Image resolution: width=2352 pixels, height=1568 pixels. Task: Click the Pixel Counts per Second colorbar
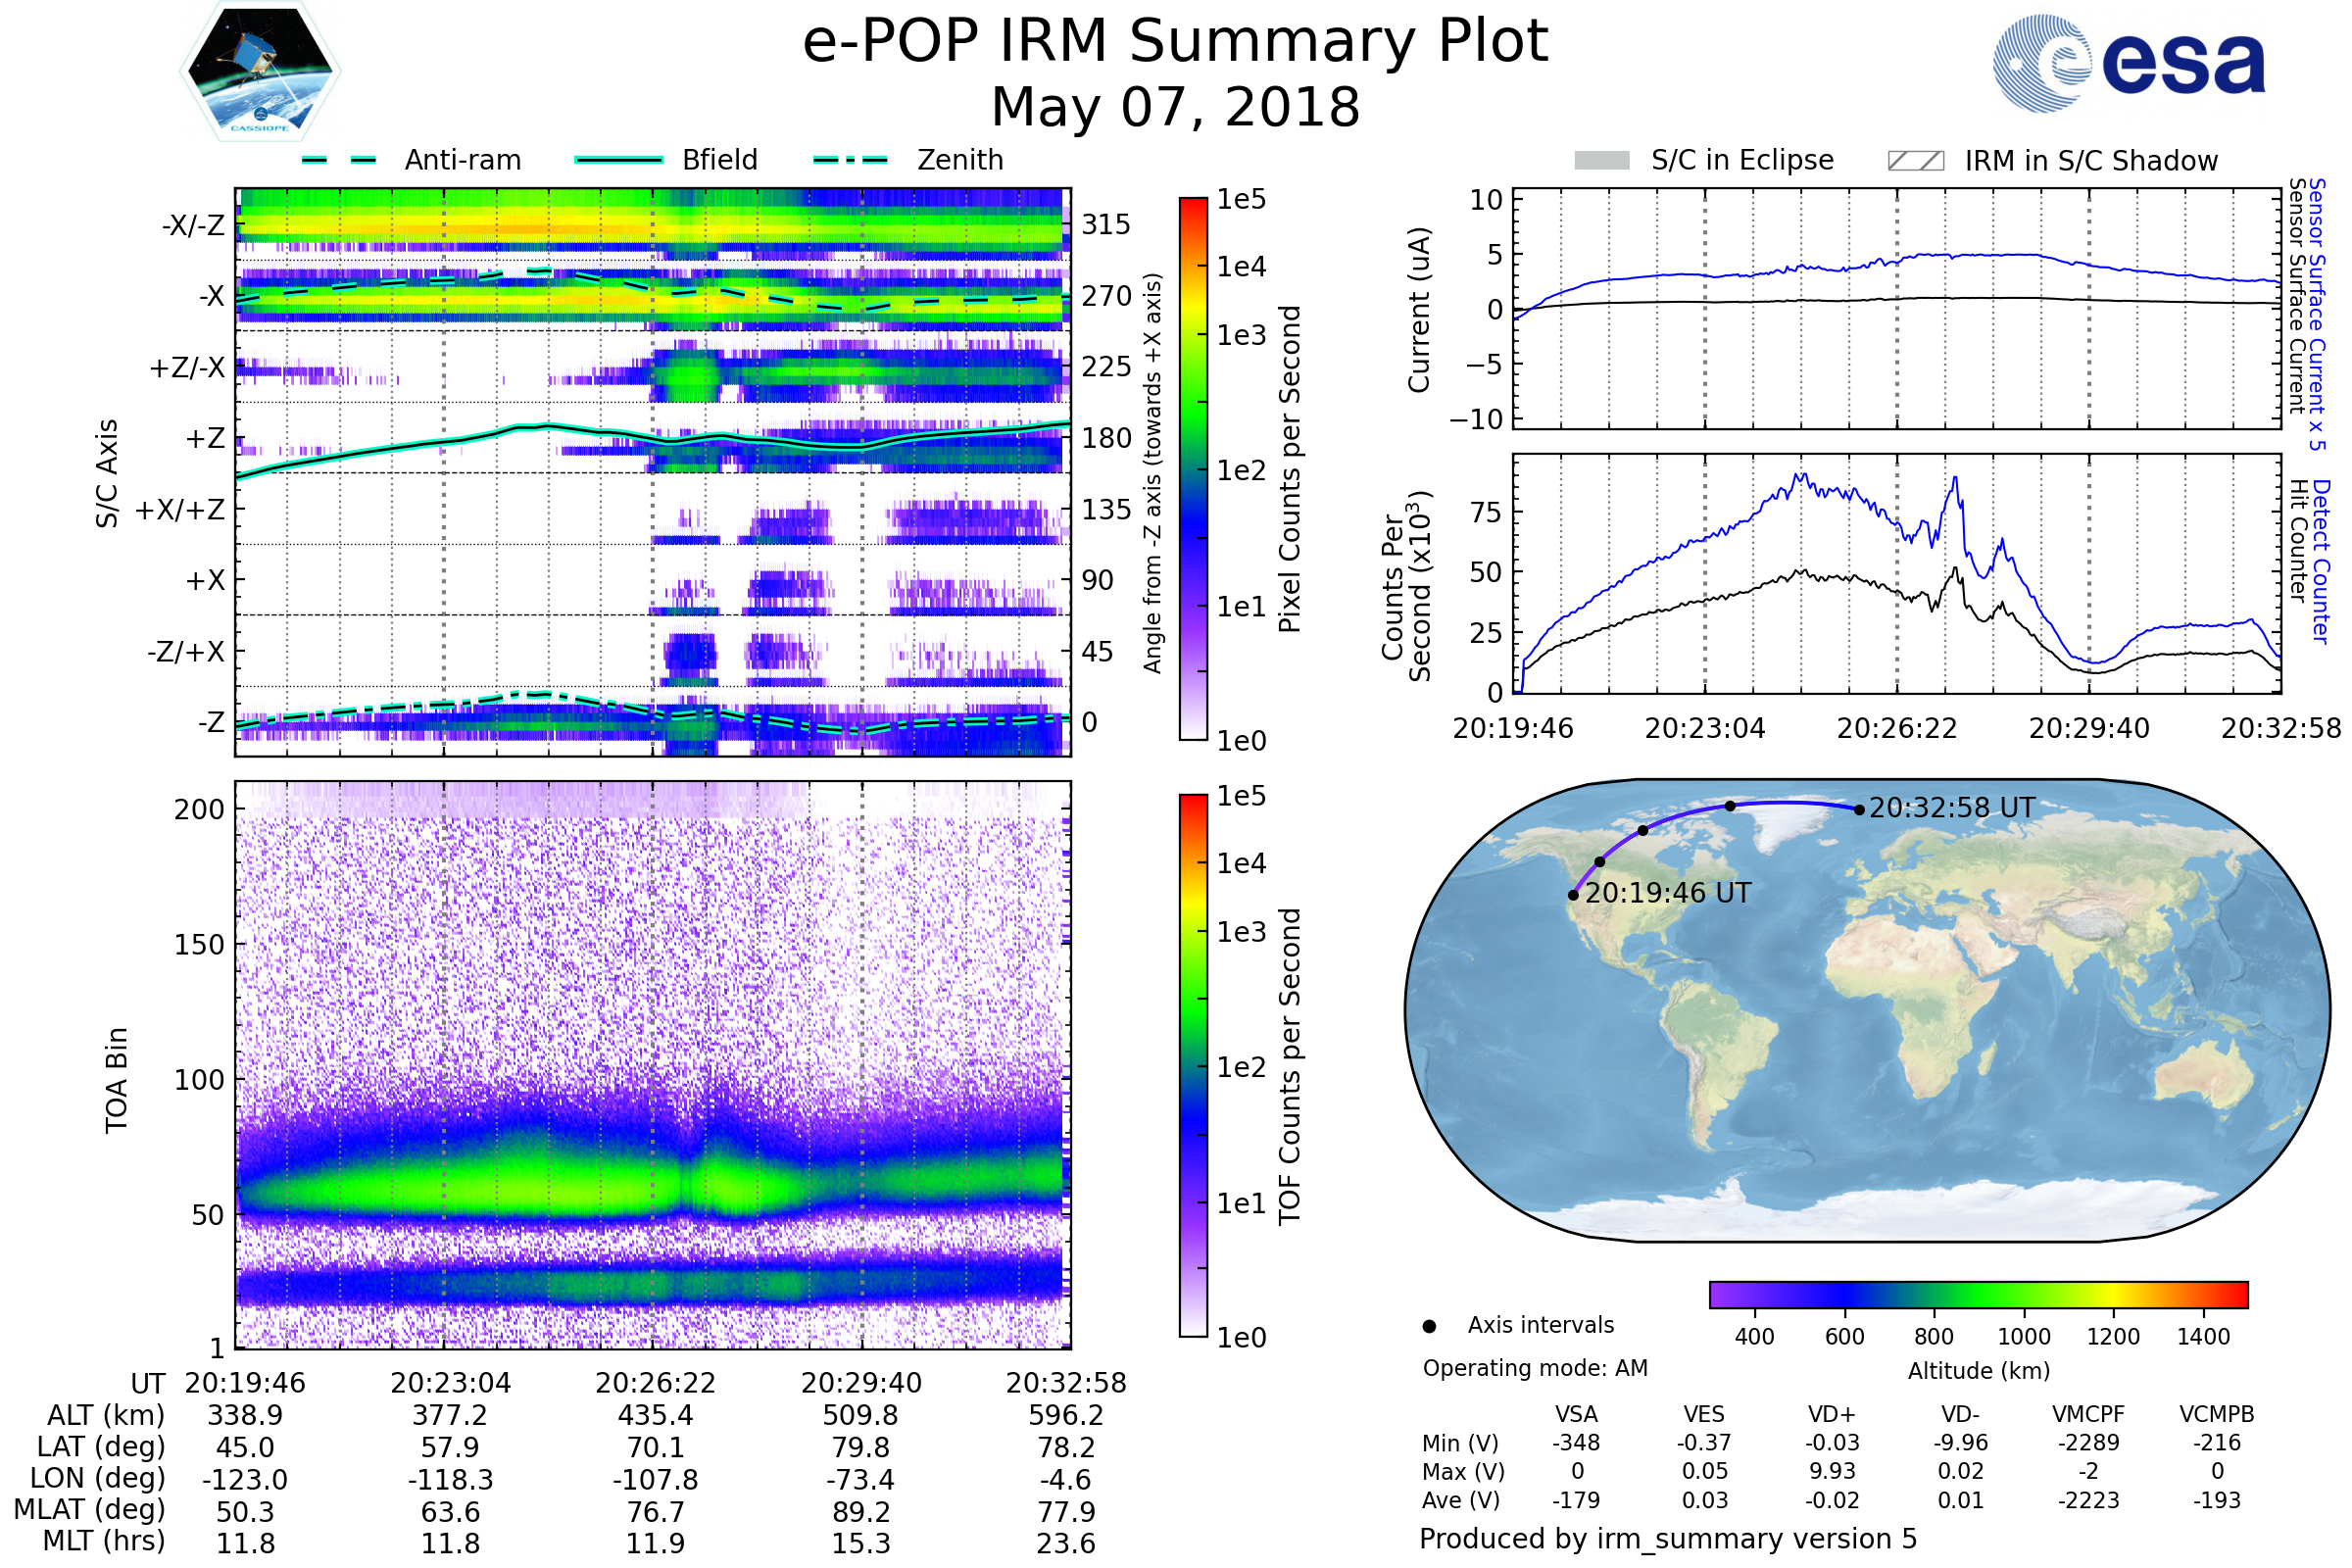[1193, 468]
